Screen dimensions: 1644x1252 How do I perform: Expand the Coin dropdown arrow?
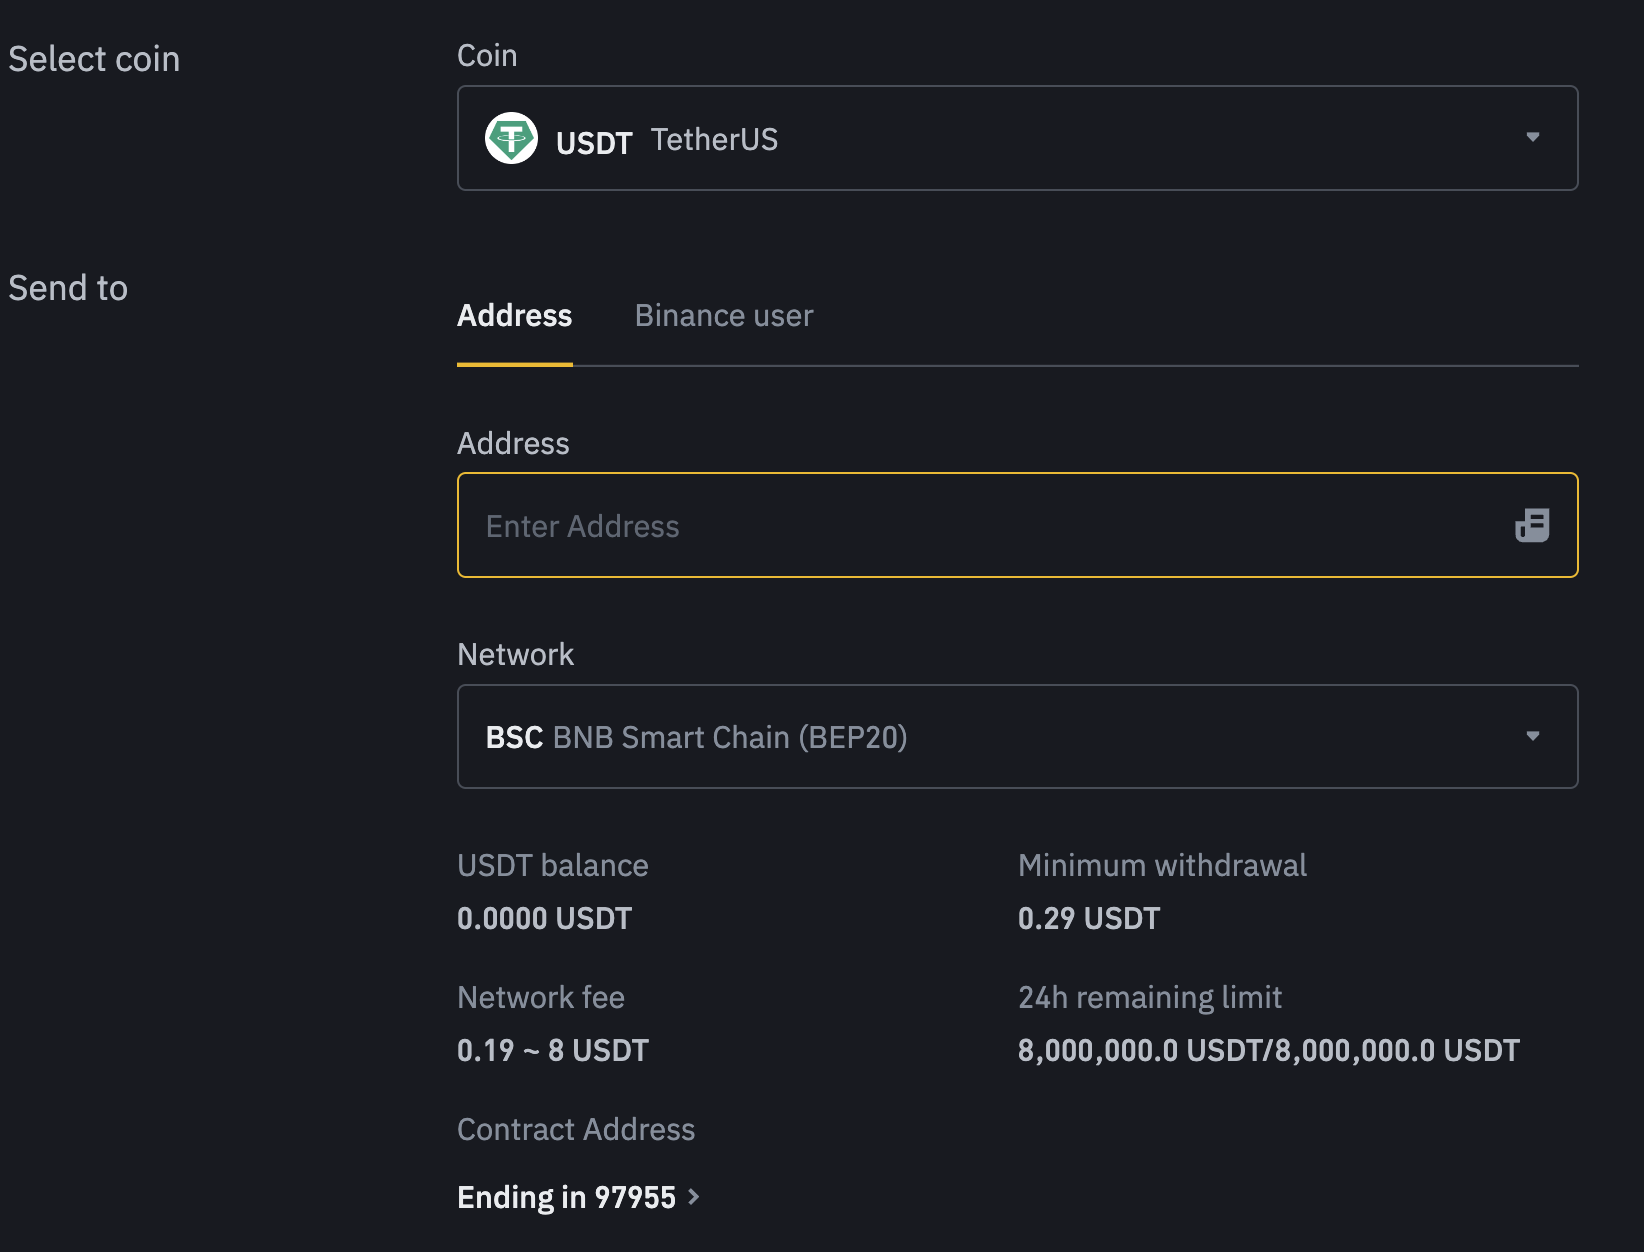[x=1532, y=137]
